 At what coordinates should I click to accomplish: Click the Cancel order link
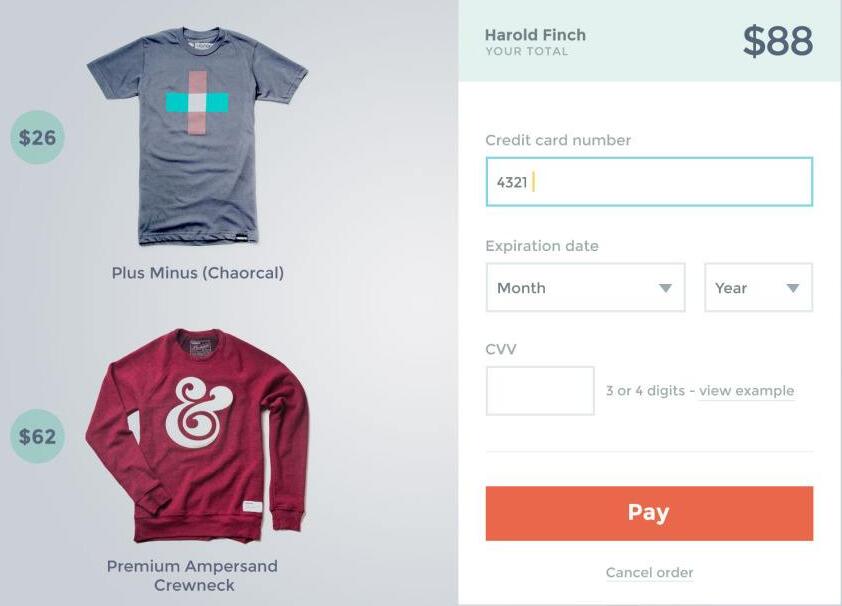[x=649, y=573]
